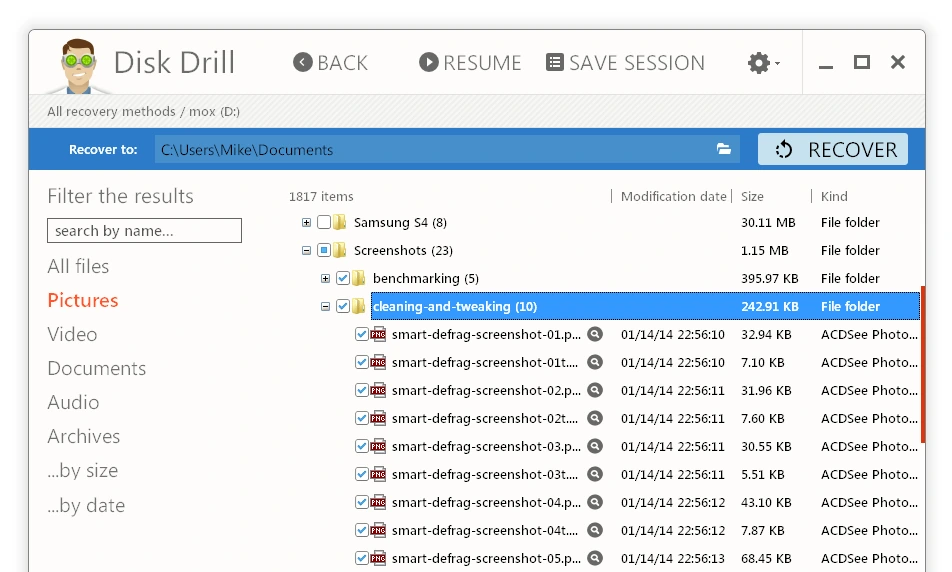Viewport: 952px width, 572px height.
Task: Click the browse folder icon in Recover to field
Action: [723, 149]
